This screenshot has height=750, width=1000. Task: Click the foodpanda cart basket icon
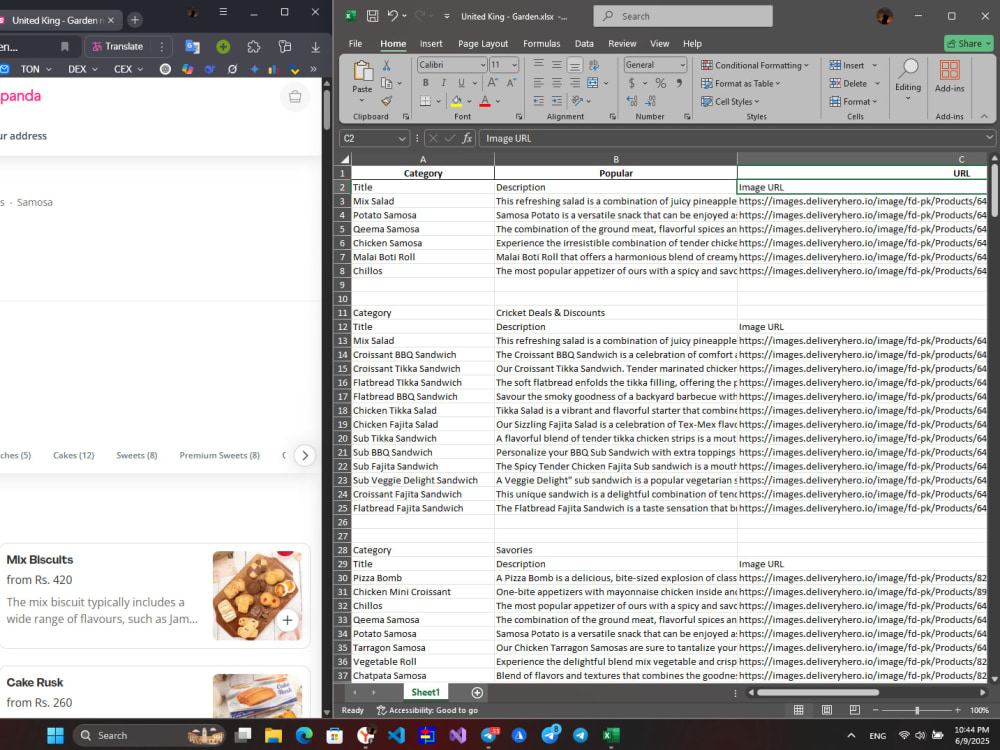click(295, 97)
